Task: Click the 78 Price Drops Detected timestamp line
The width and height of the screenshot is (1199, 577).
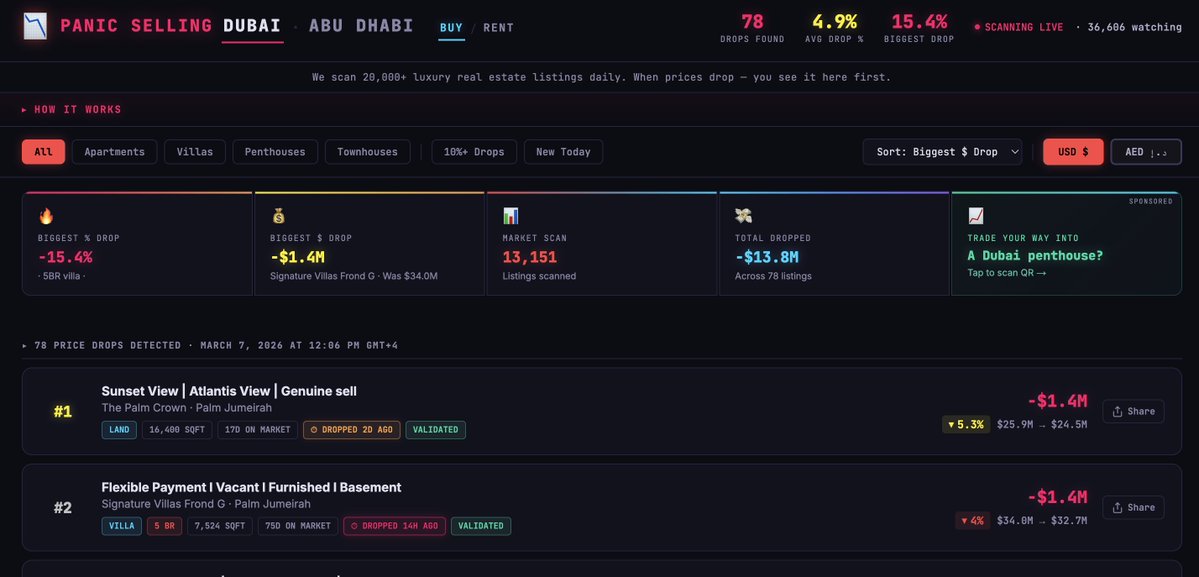Action: pyautogui.click(x=210, y=345)
